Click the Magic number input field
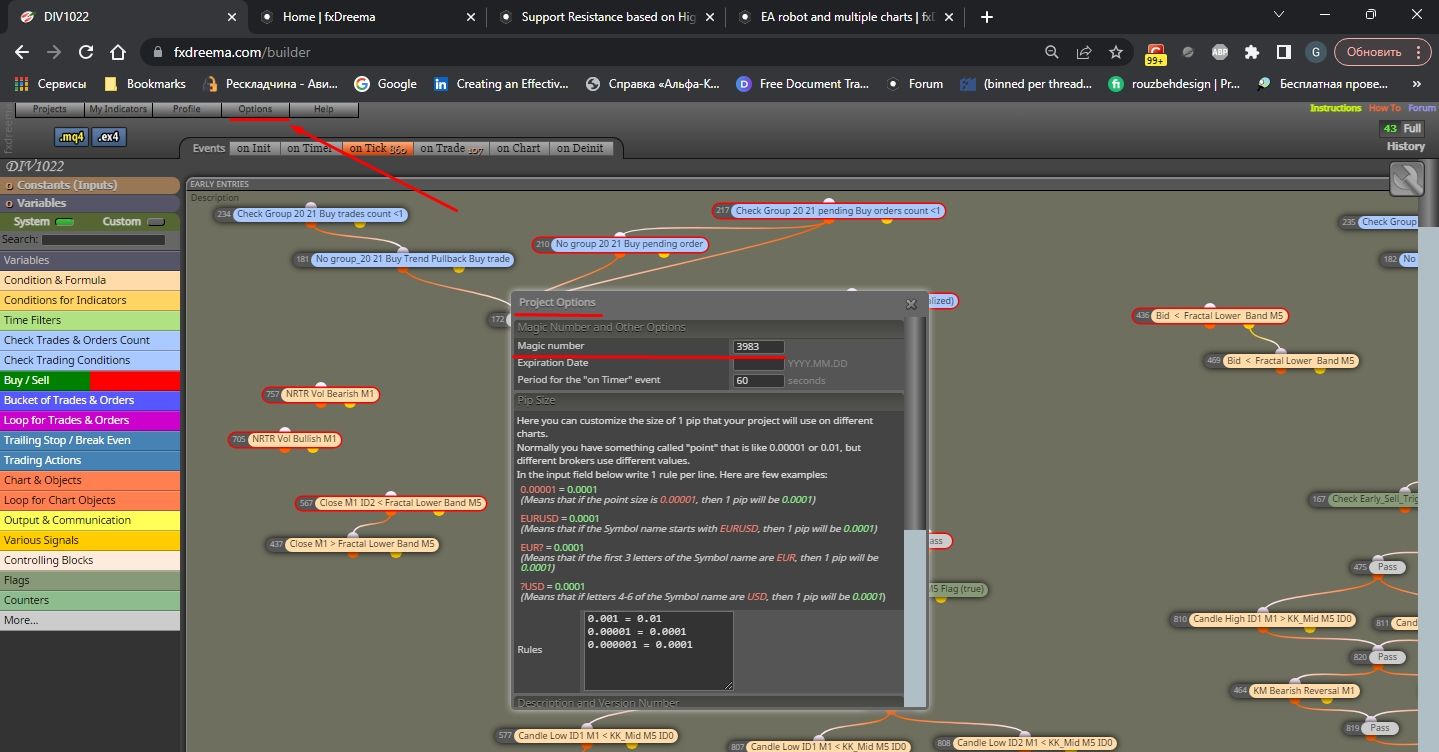The width and height of the screenshot is (1439, 752). (758, 346)
